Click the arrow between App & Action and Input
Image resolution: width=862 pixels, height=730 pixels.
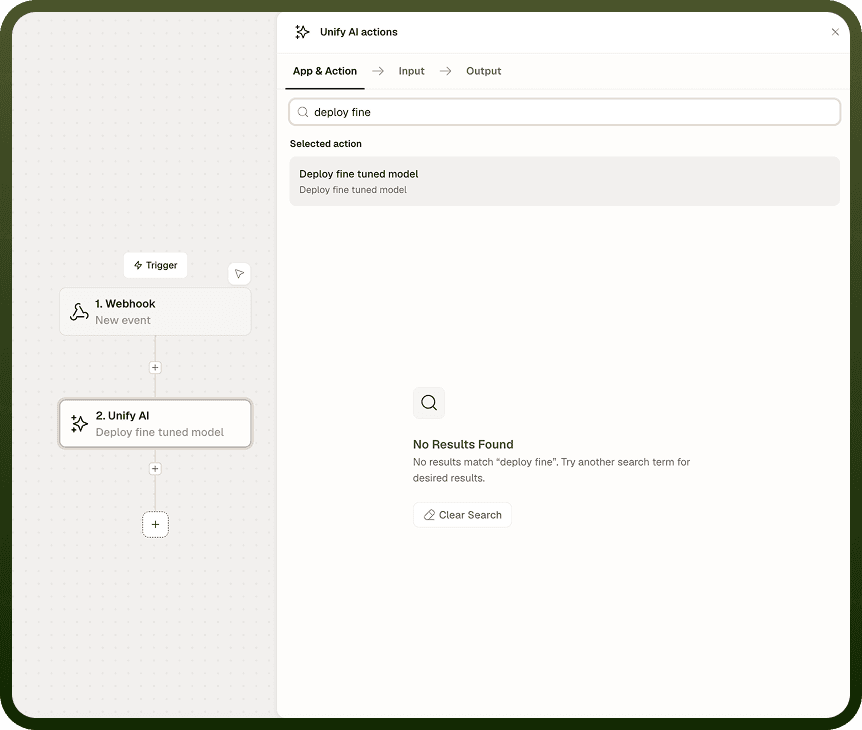click(x=378, y=71)
